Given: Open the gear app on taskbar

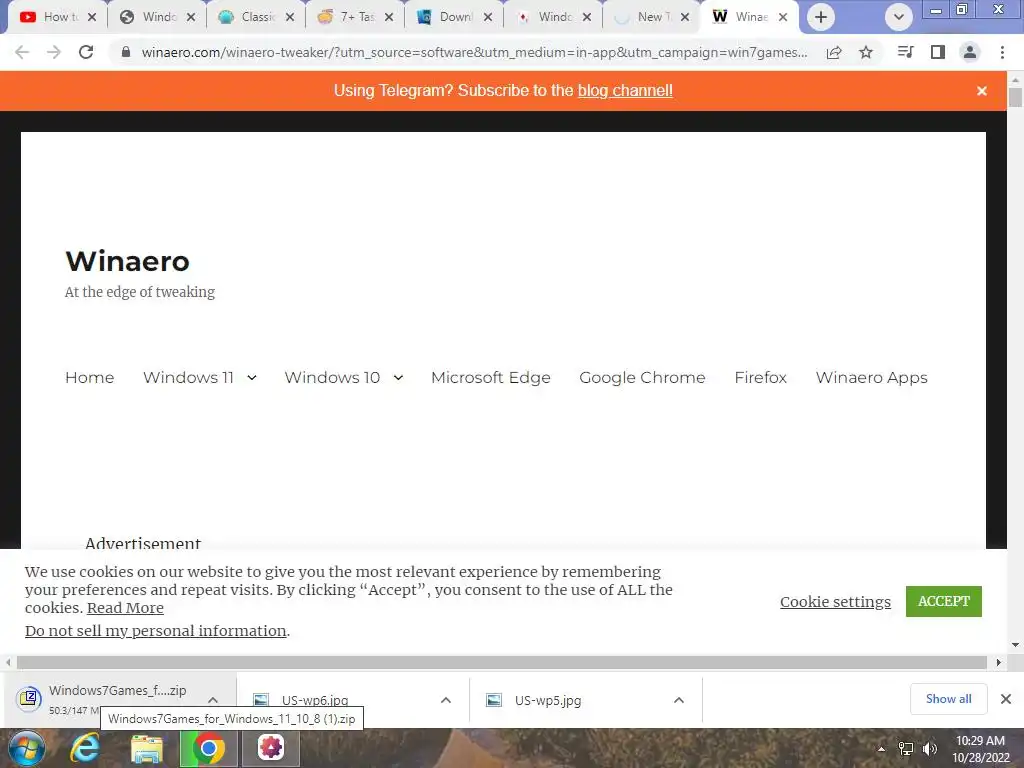Looking at the screenshot, I should click(x=270, y=748).
